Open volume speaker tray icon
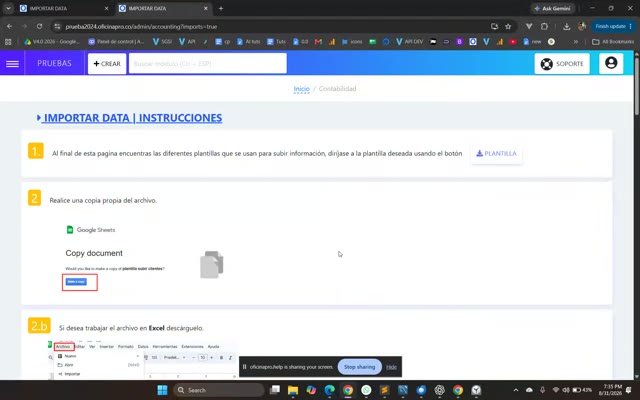 pyautogui.click(x=566, y=390)
